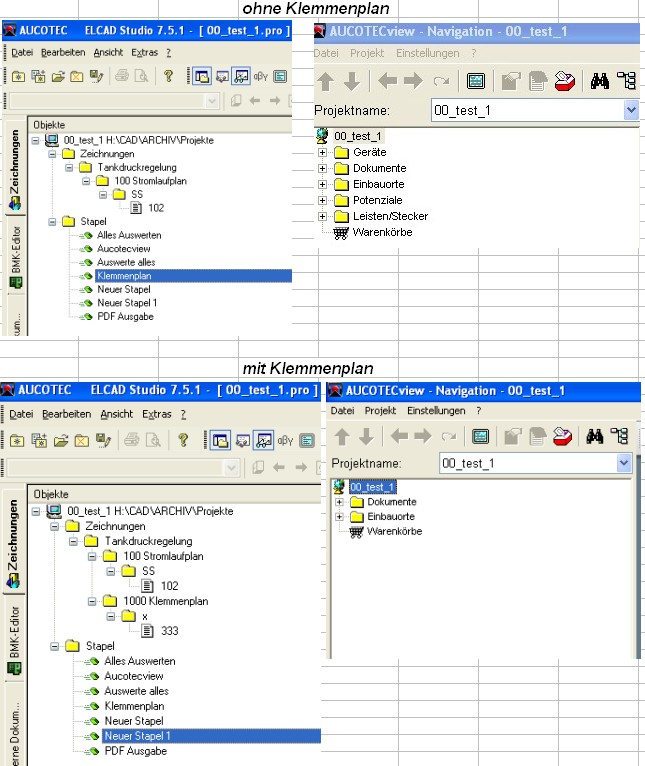This screenshot has height=766, width=645.
Task: Click the help question-mark icon in the mit Klemmenplan ELCAD toolbar
Action: click(x=183, y=440)
